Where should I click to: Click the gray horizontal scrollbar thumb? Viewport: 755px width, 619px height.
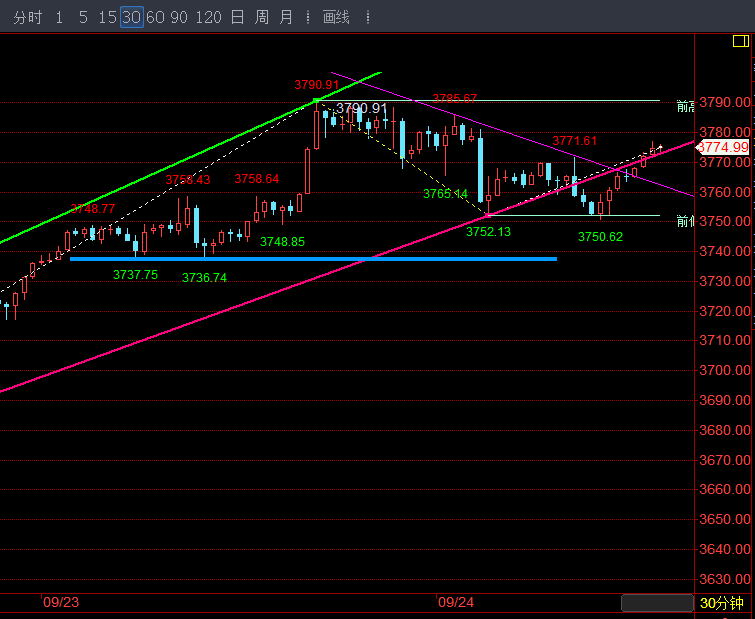656,603
